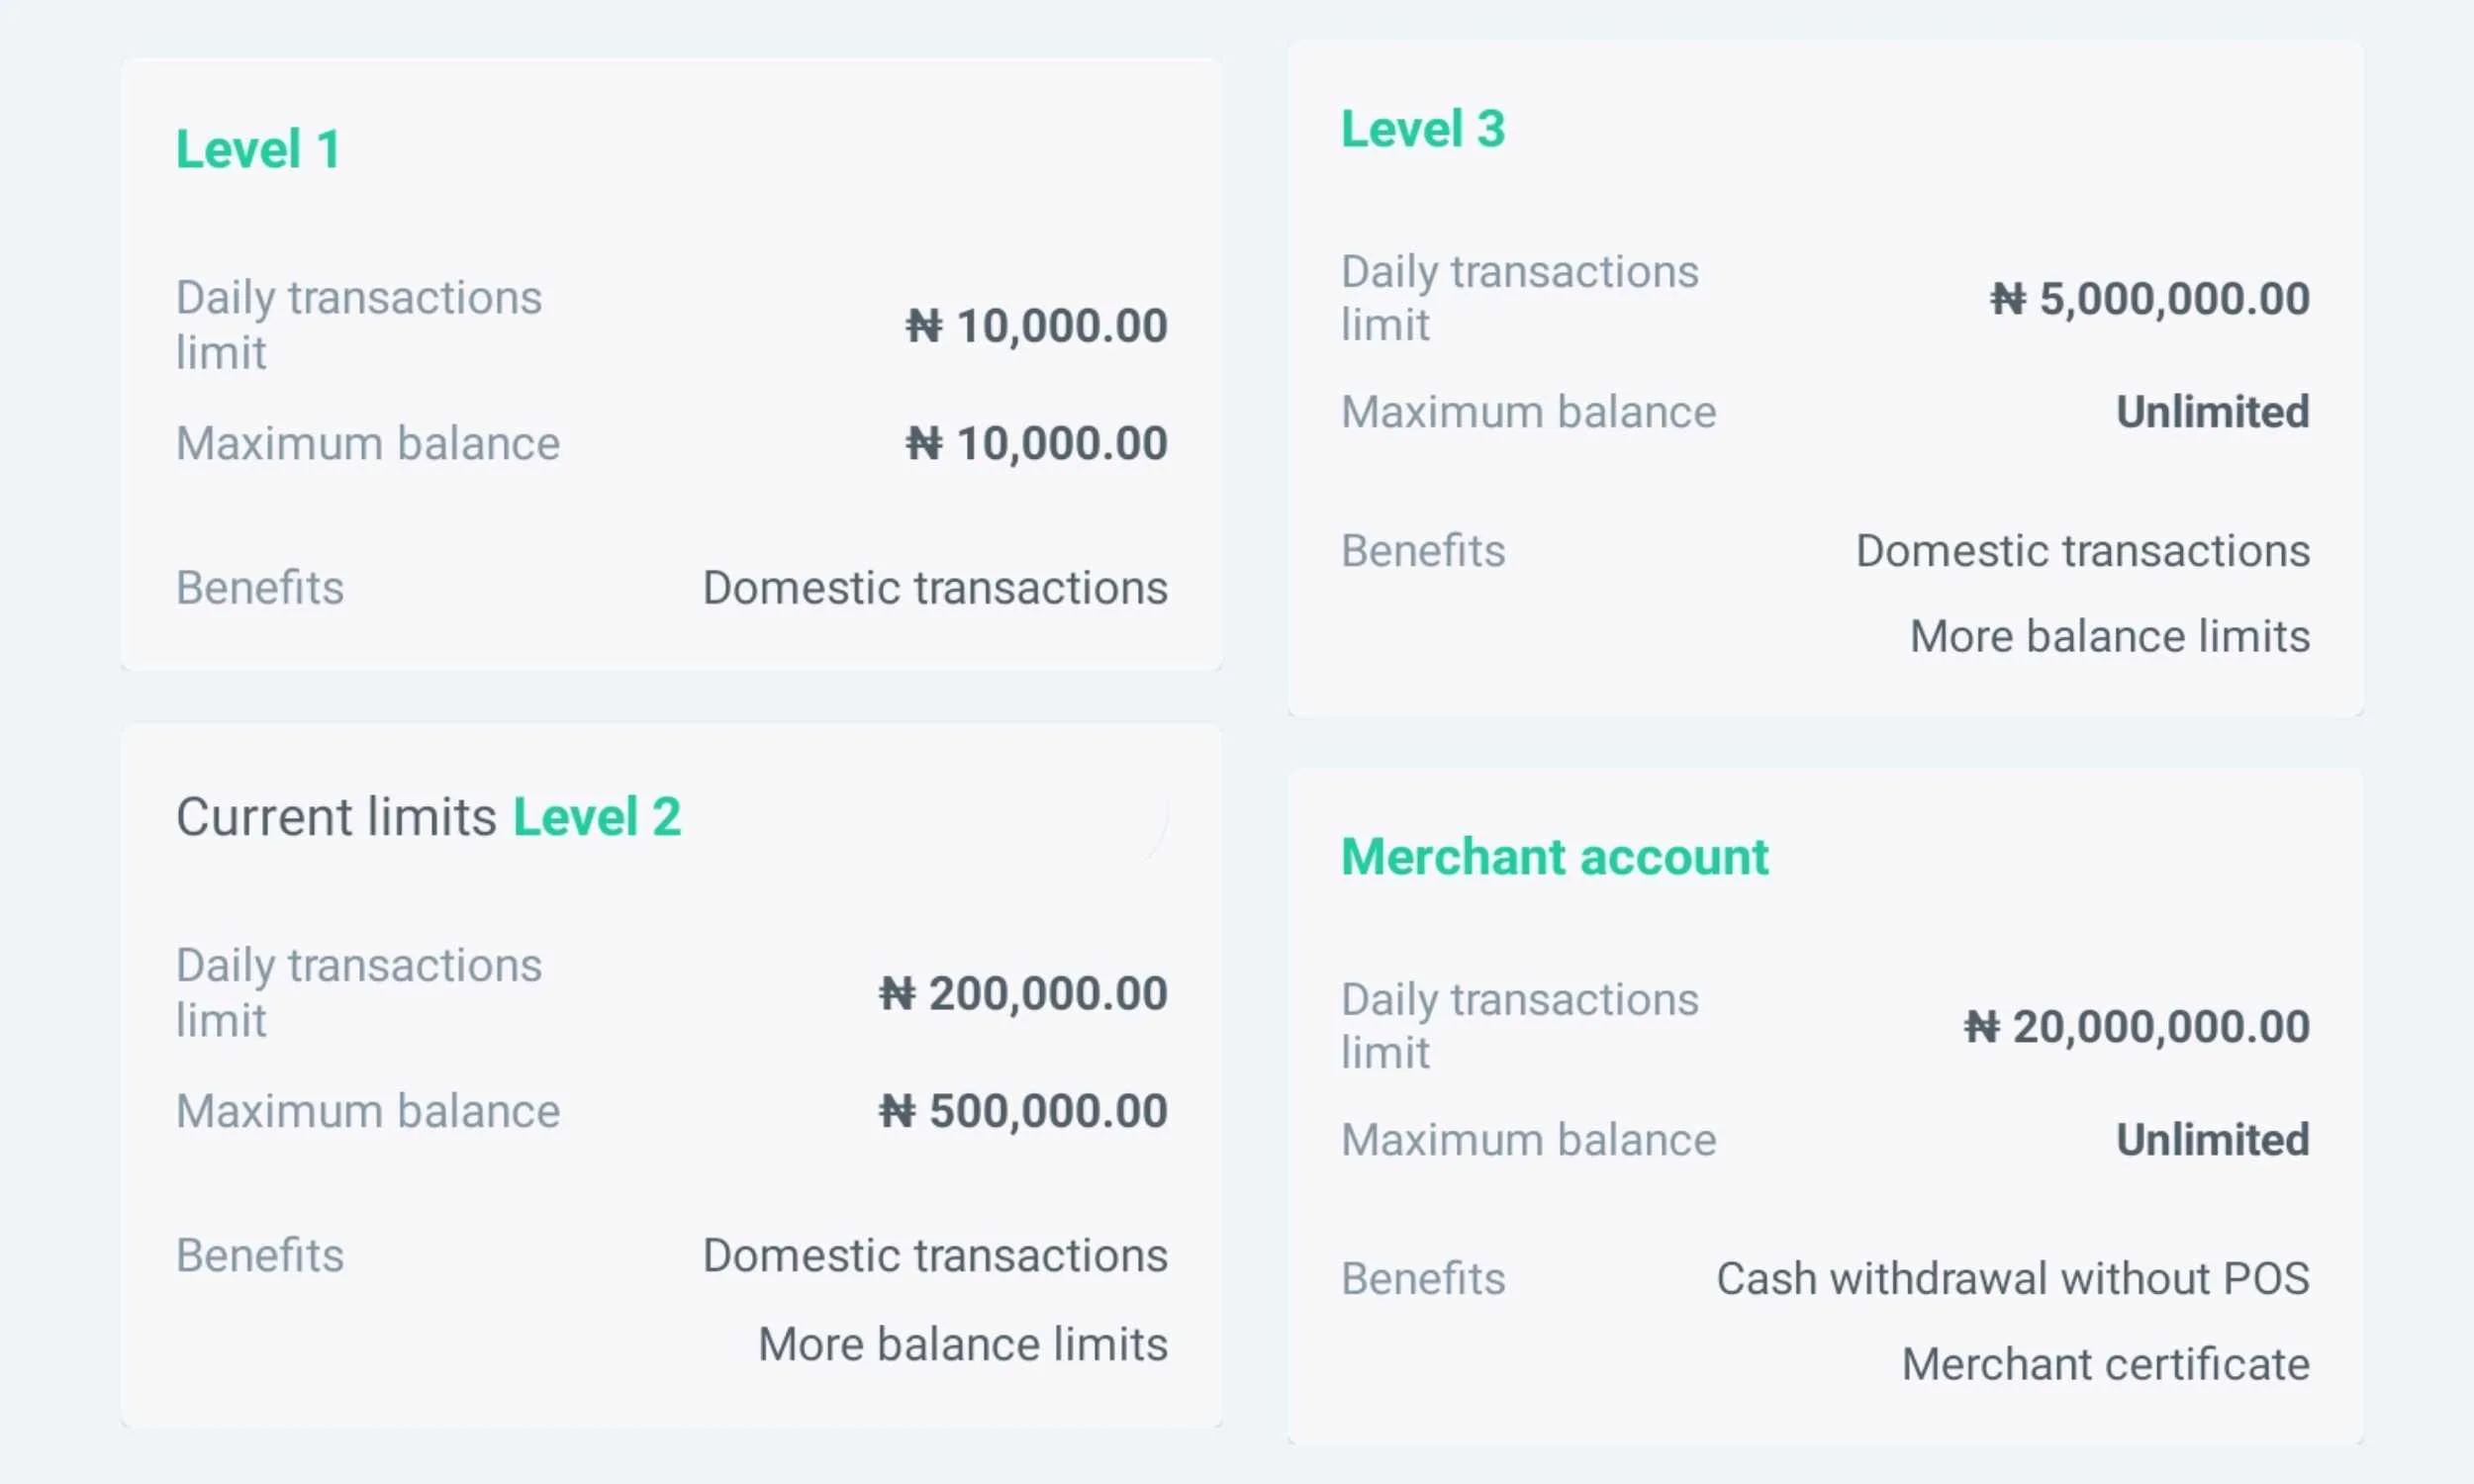Click the Current limits text
Viewport: 2474px width, 1484px height.
pos(336,817)
